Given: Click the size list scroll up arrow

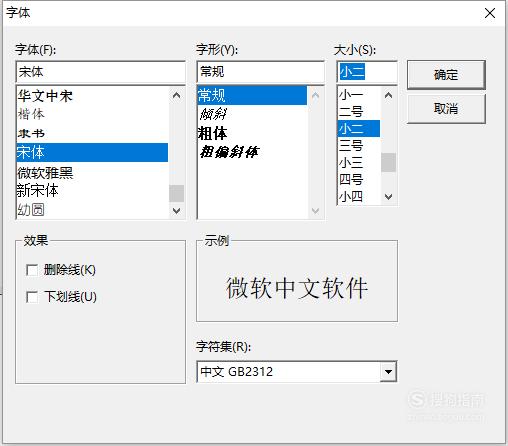Looking at the screenshot, I should point(388,95).
